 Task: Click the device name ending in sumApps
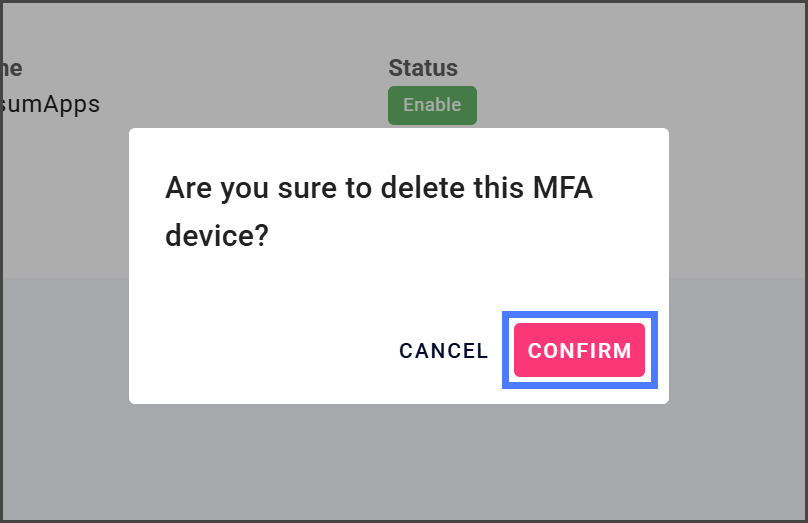pos(50,104)
